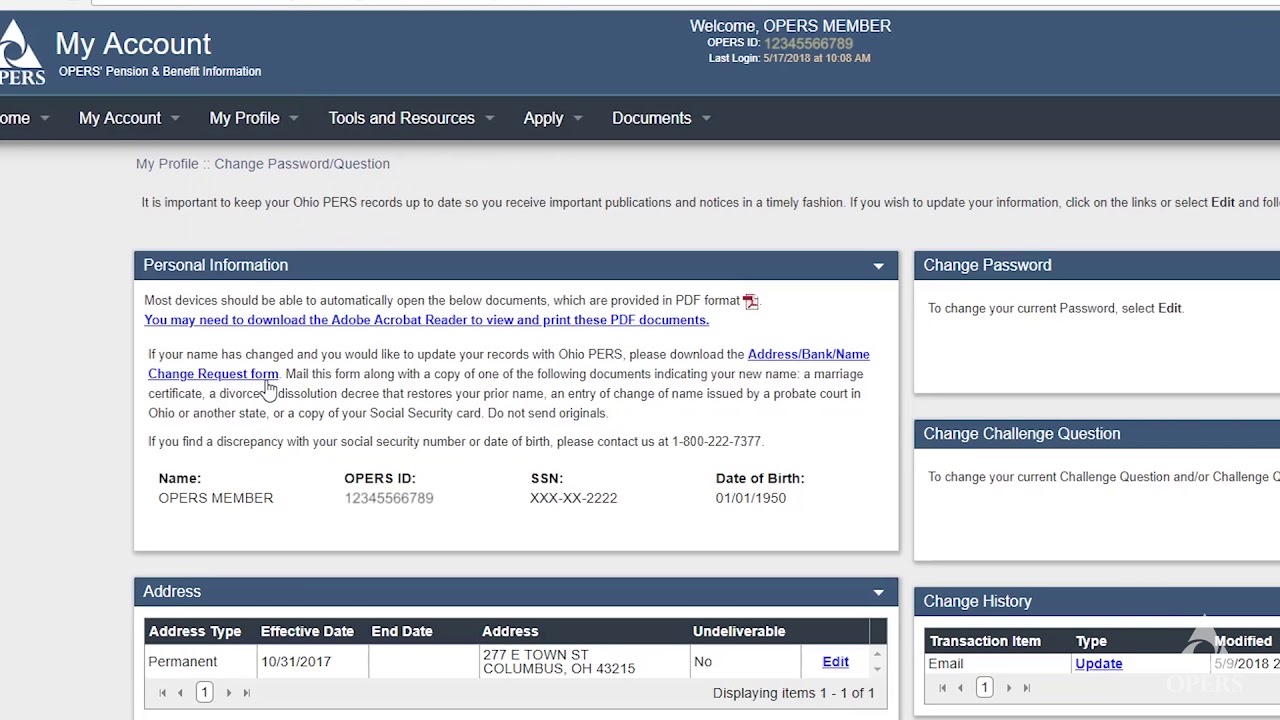Go to next page in Change History pager
Image resolution: width=1280 pixels, height=720 pixels.
[x=1008, y=688]
